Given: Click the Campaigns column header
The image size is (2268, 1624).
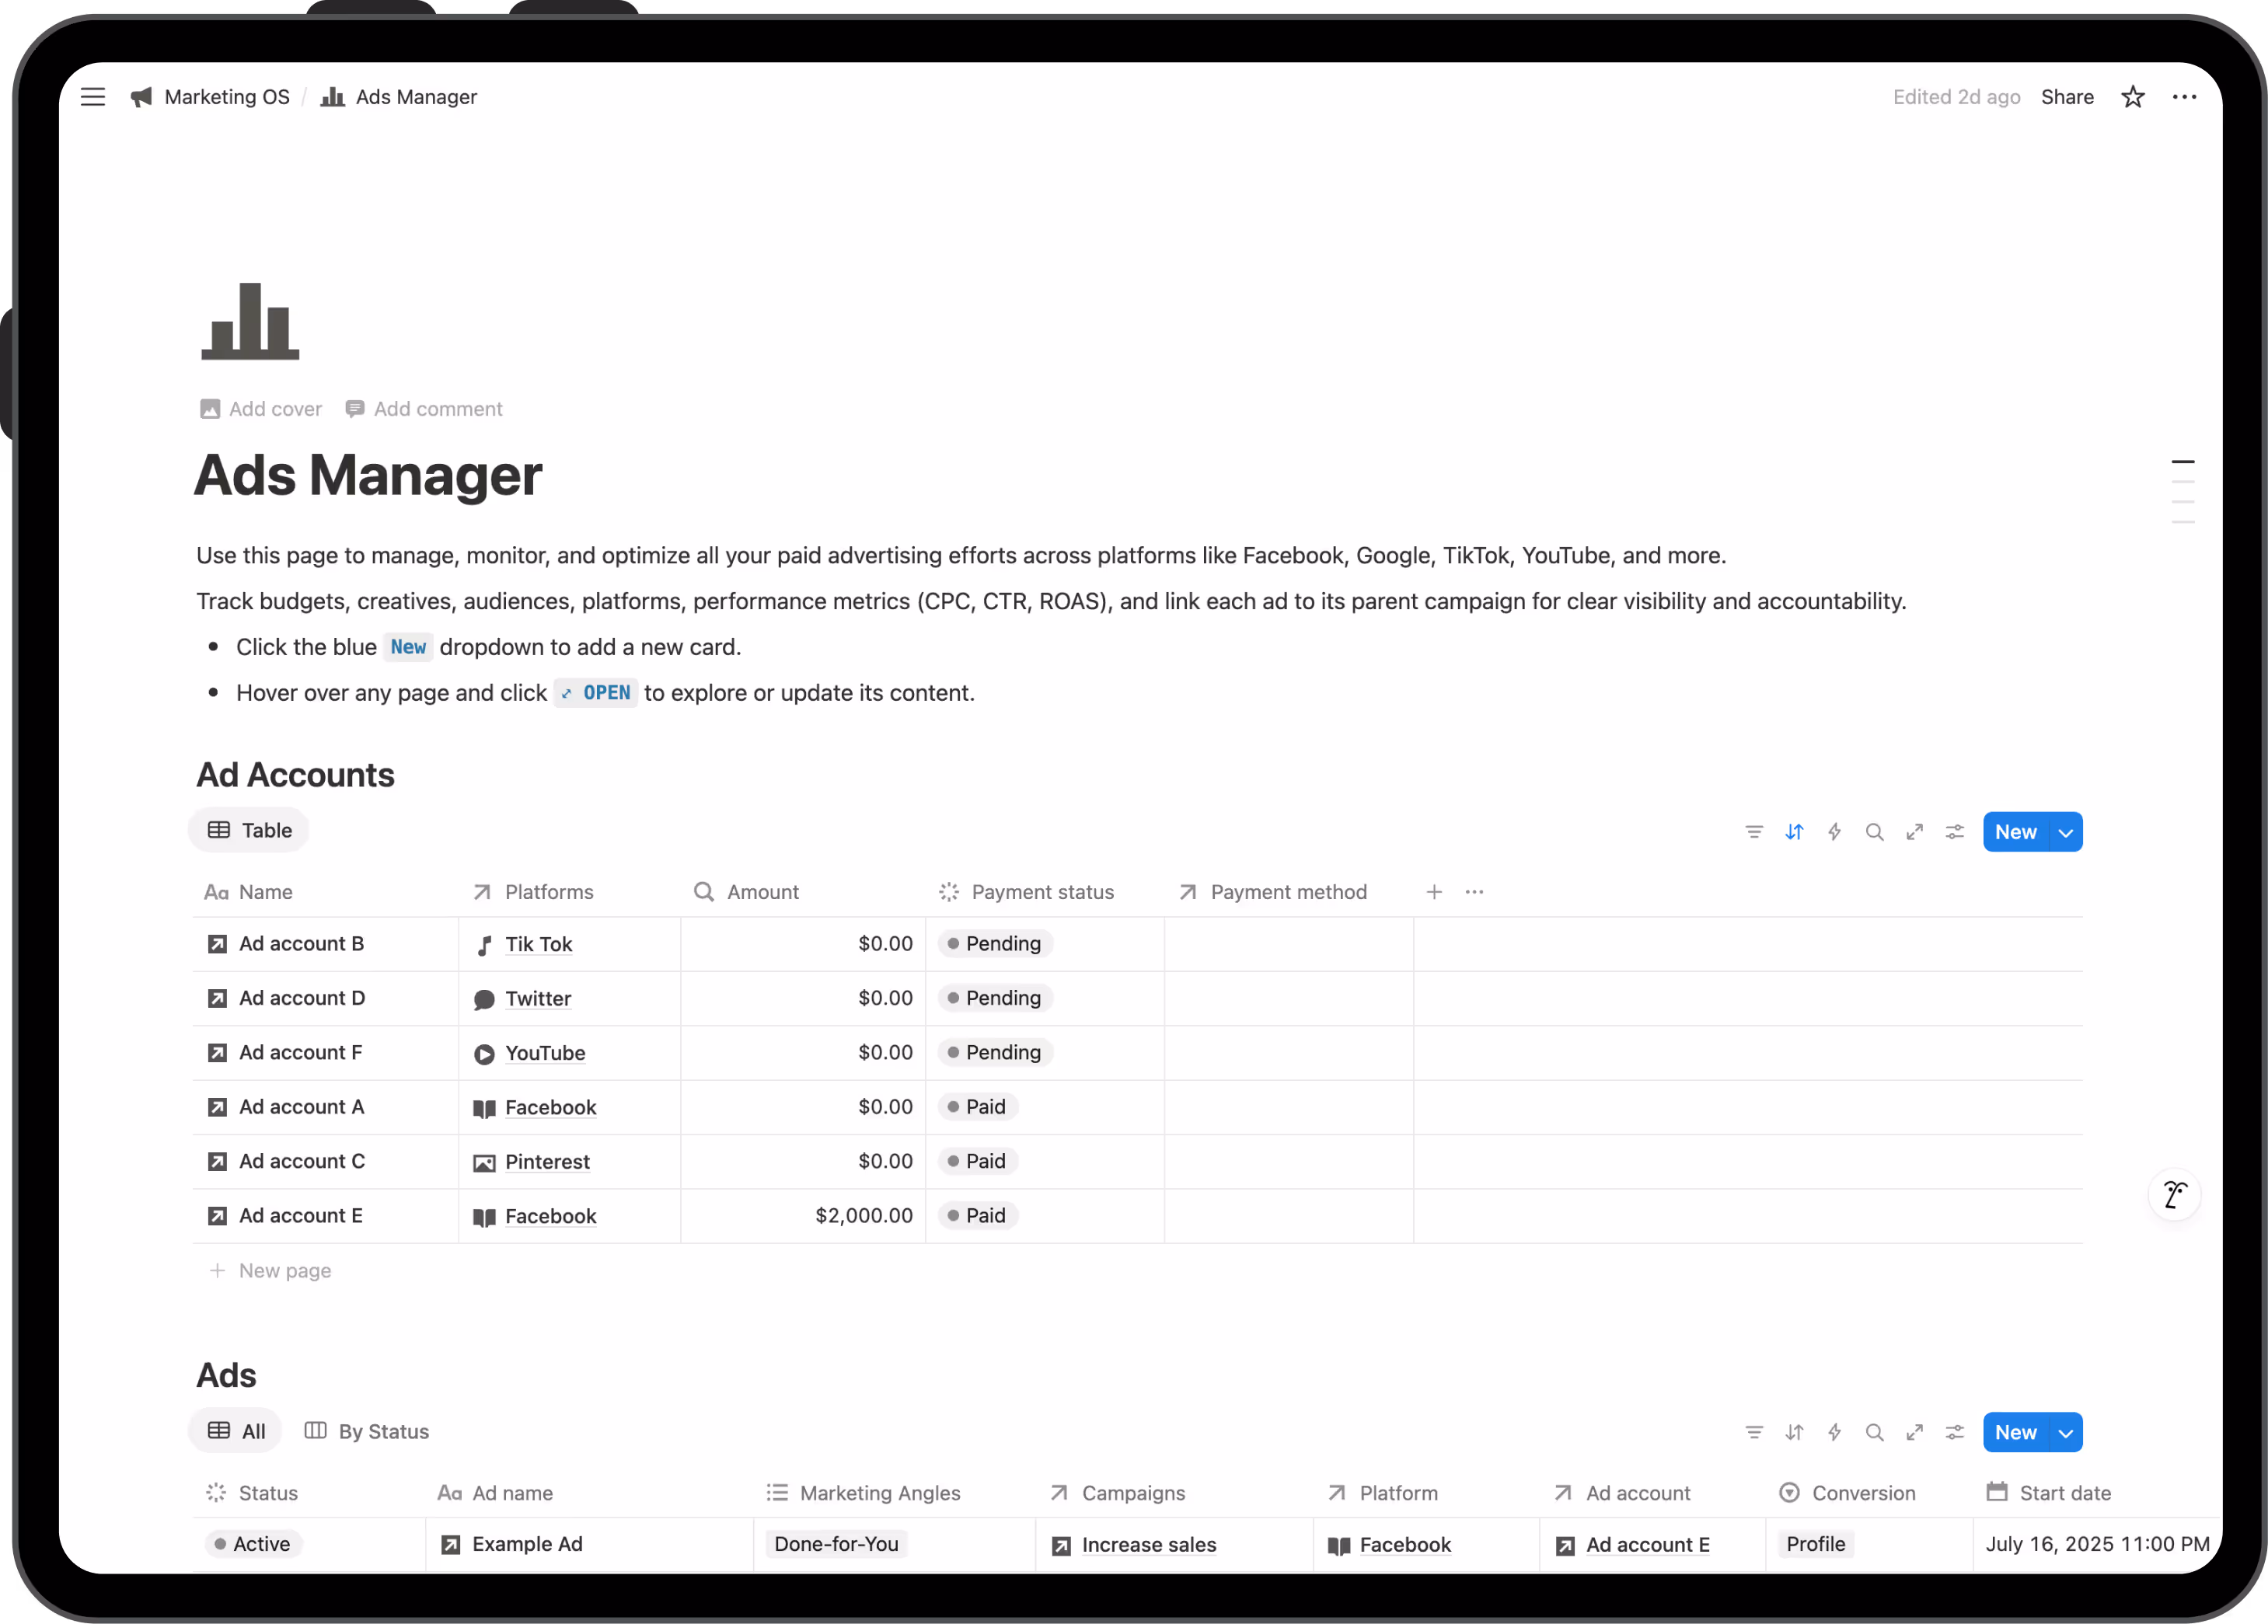Looking at the screenshot, I should click(x=1117, y=1493).
